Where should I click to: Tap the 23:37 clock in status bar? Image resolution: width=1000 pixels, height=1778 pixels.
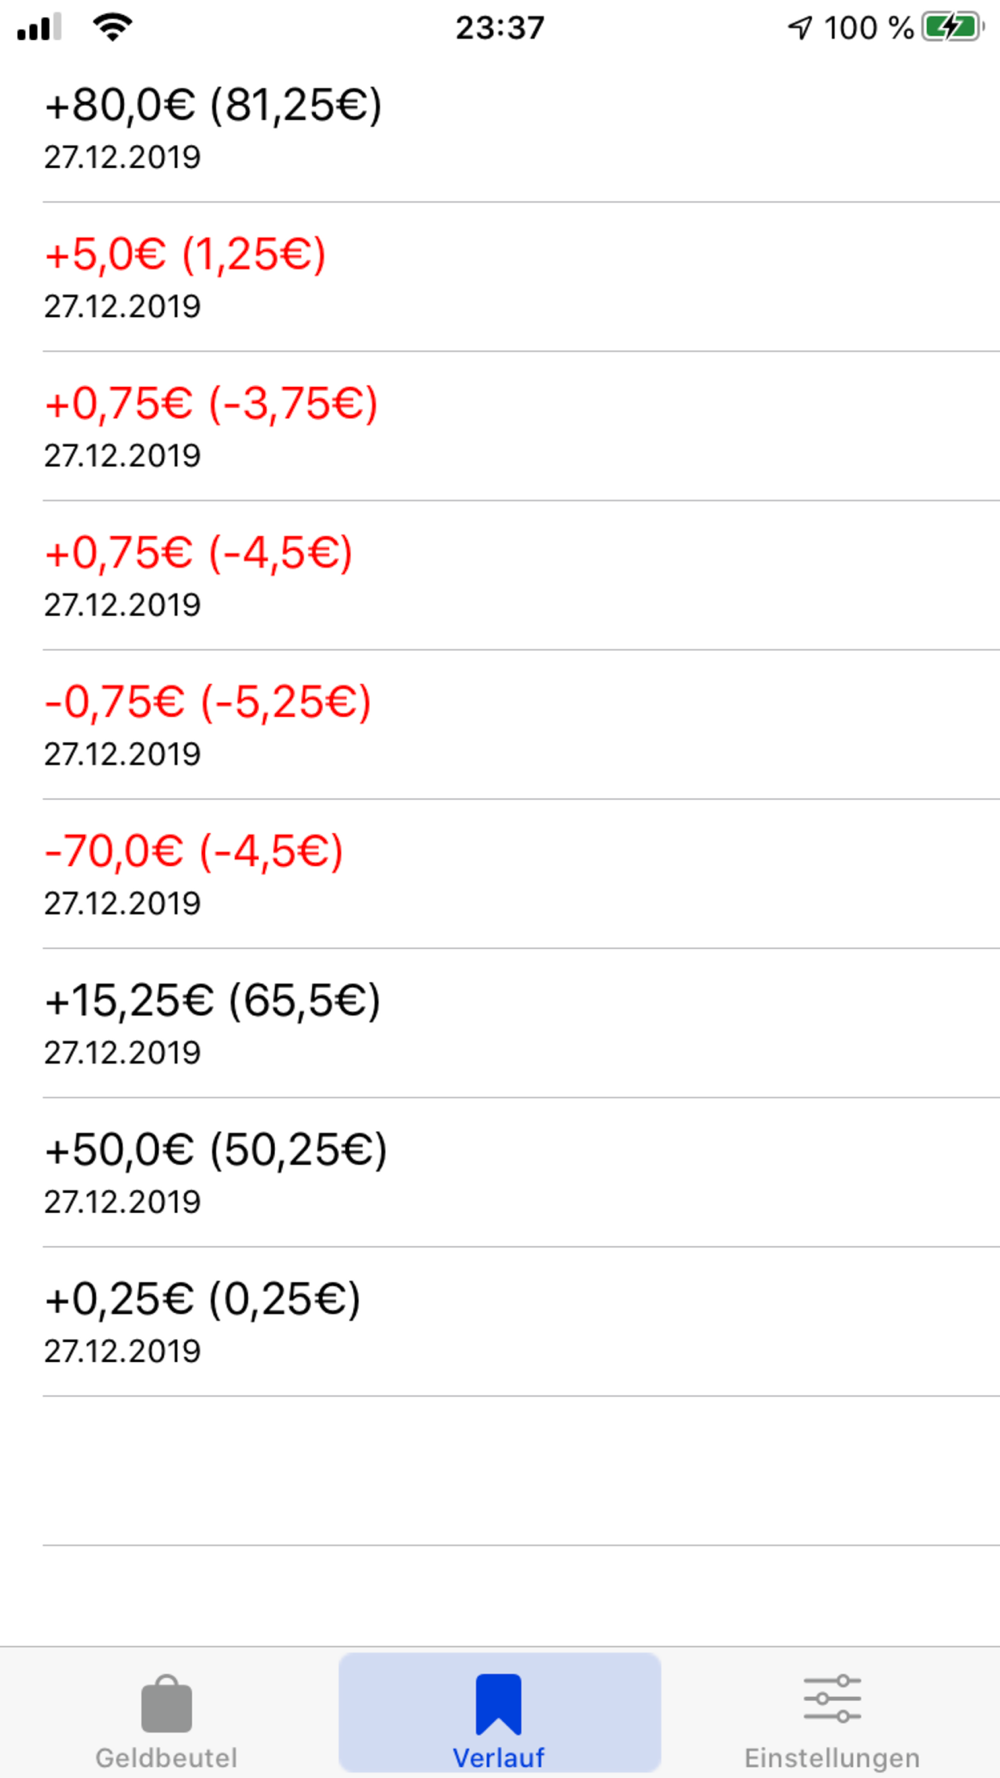coord(500,27)
